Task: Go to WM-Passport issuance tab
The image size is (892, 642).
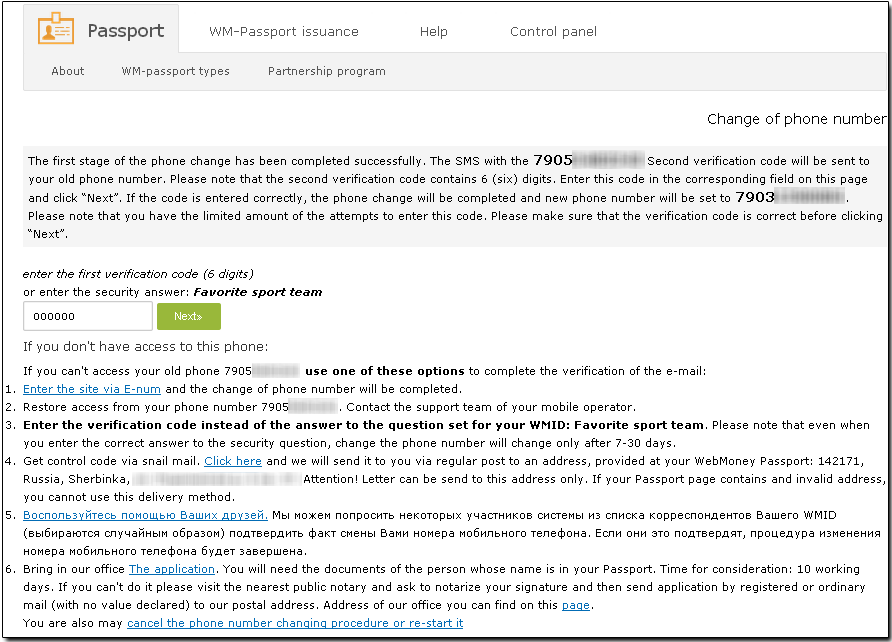Action: pos(284,32)
